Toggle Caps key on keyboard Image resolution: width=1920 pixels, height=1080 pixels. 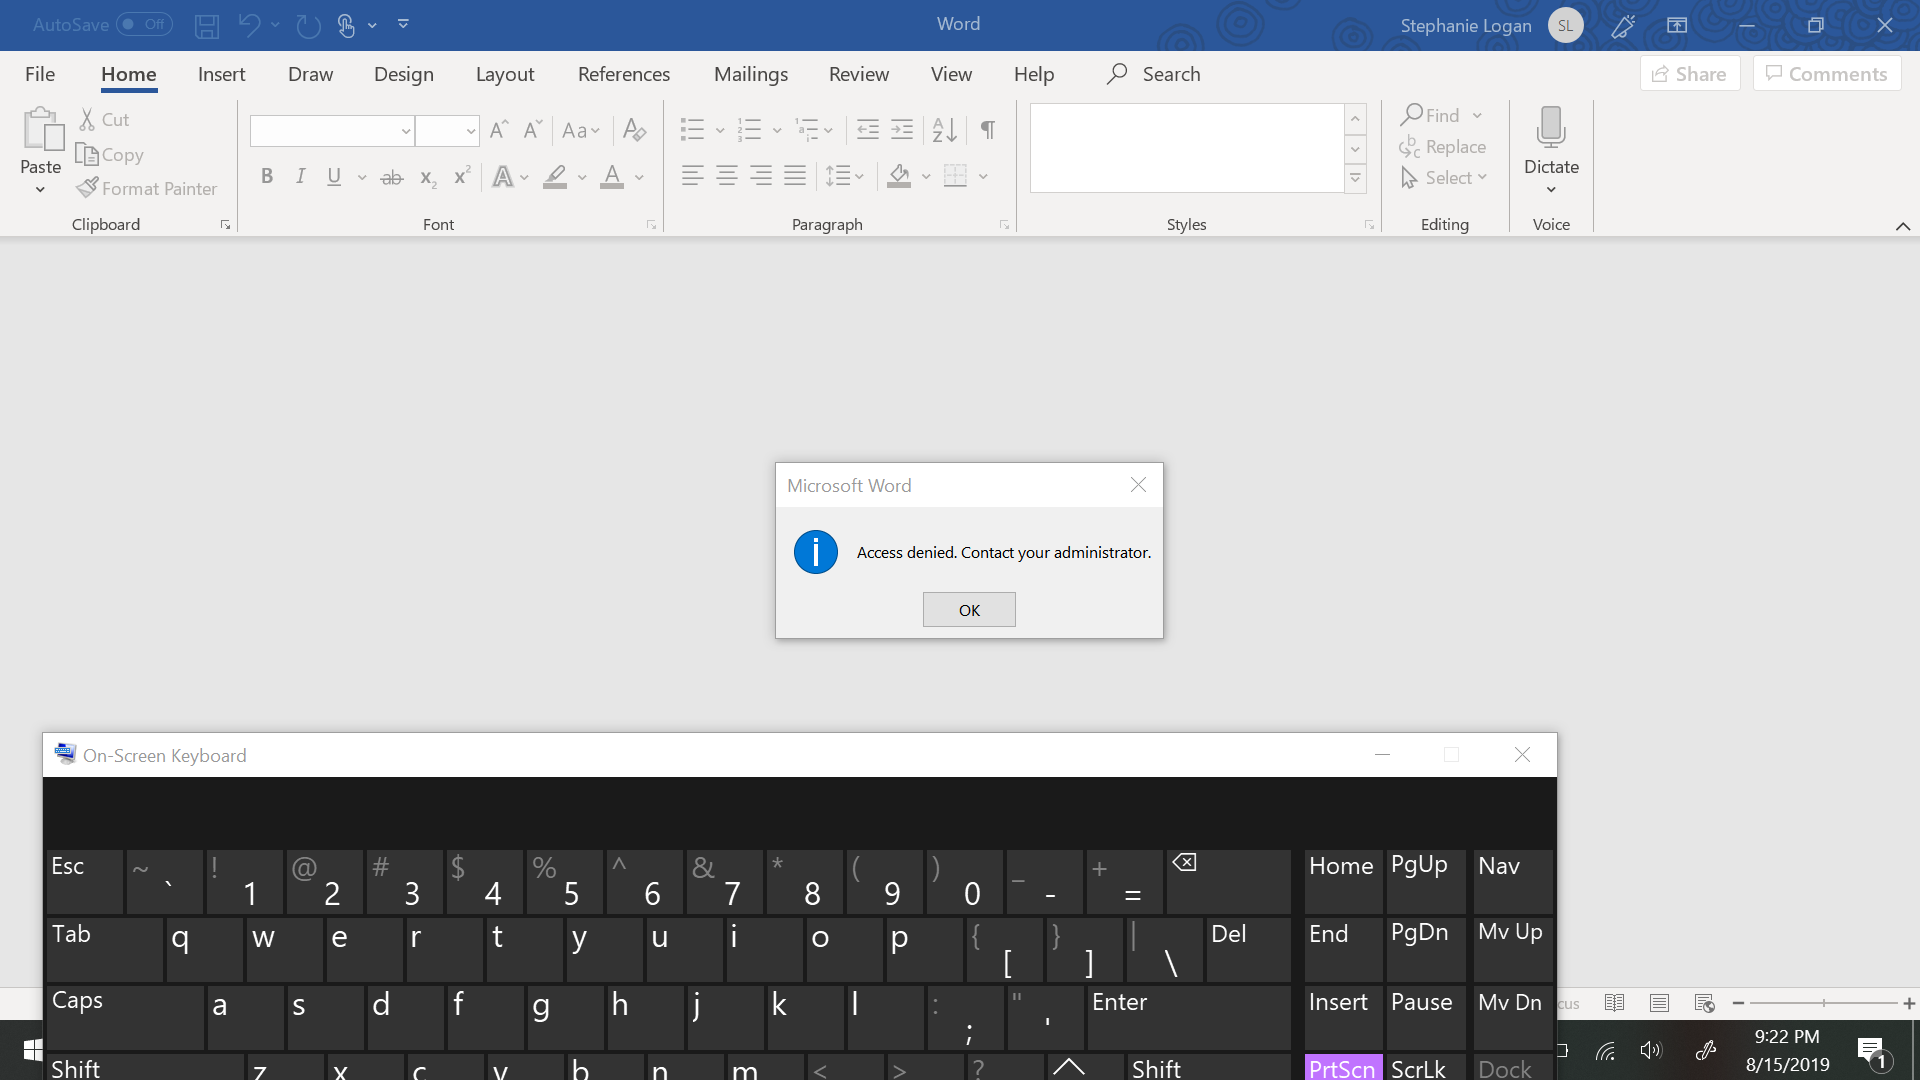pos(126,1017)
